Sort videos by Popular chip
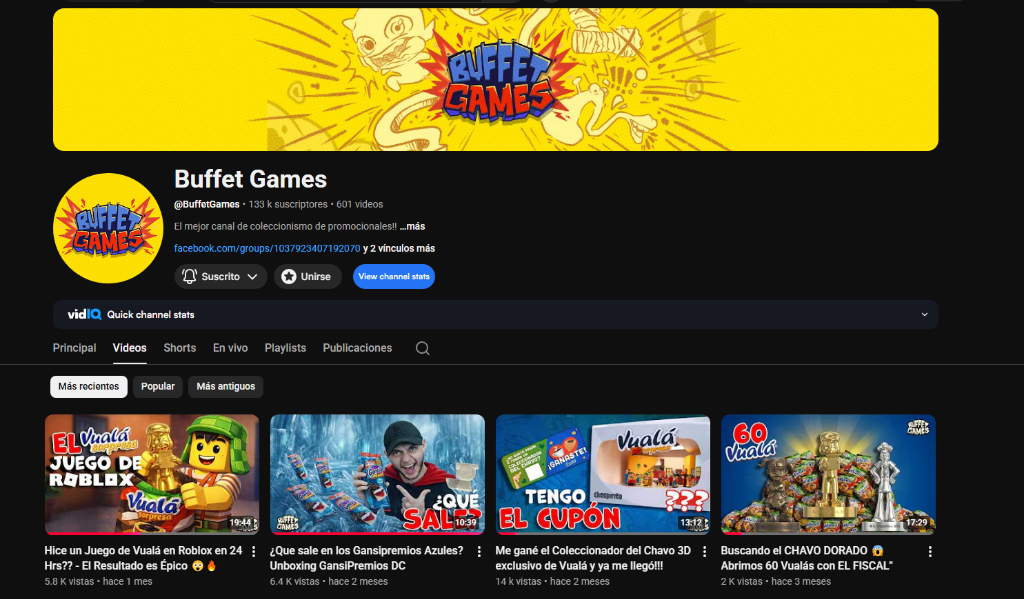Viewport: 1024px width, 599px height. [158, 387]
